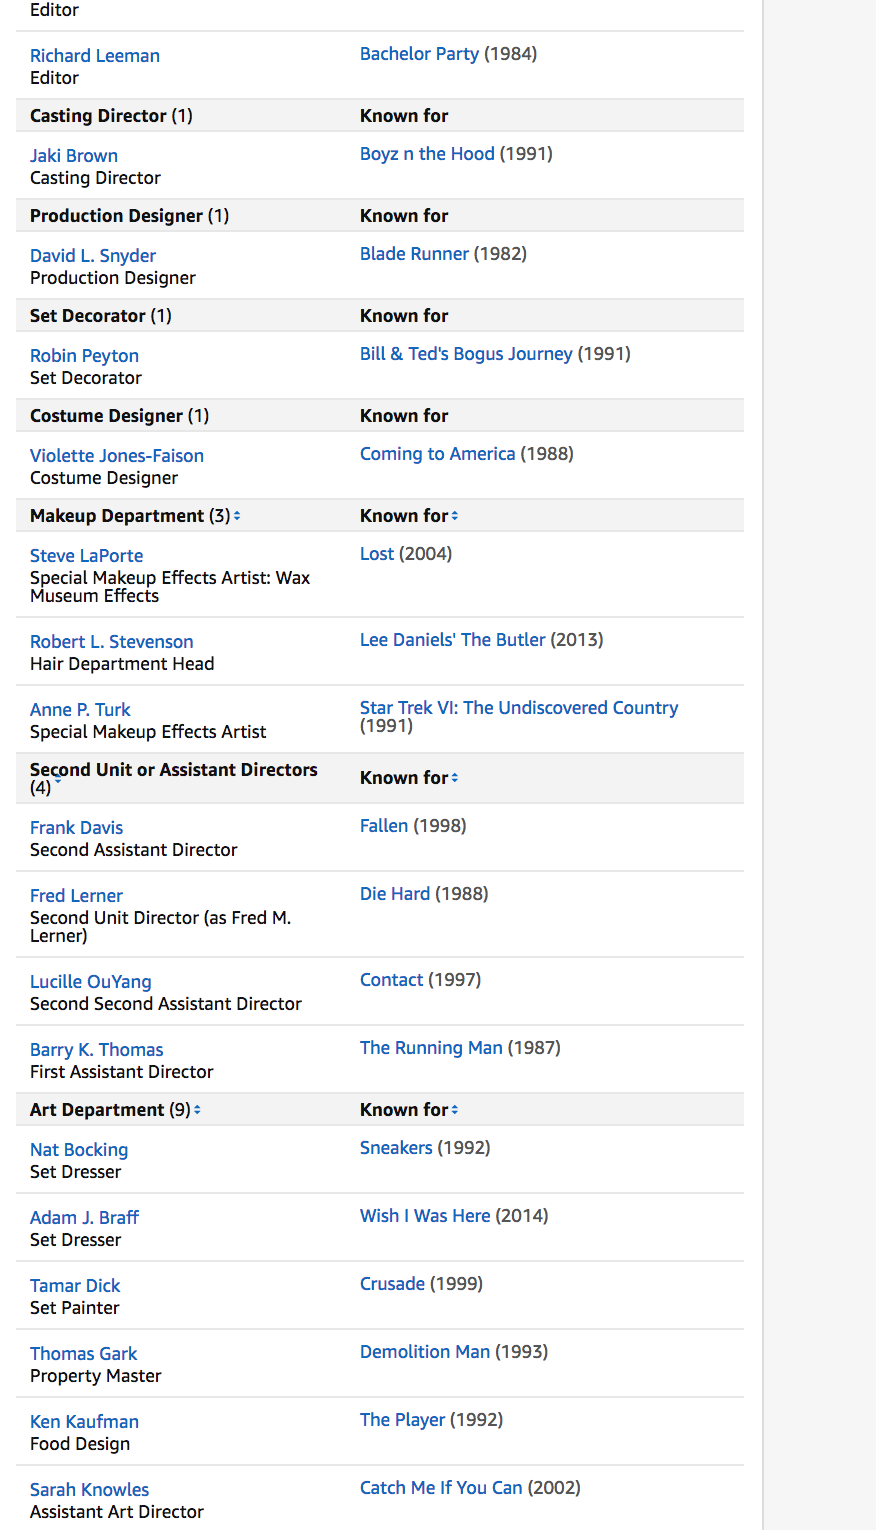Open Bill & Ted's Bogus Journey link

tap(466, 354)
